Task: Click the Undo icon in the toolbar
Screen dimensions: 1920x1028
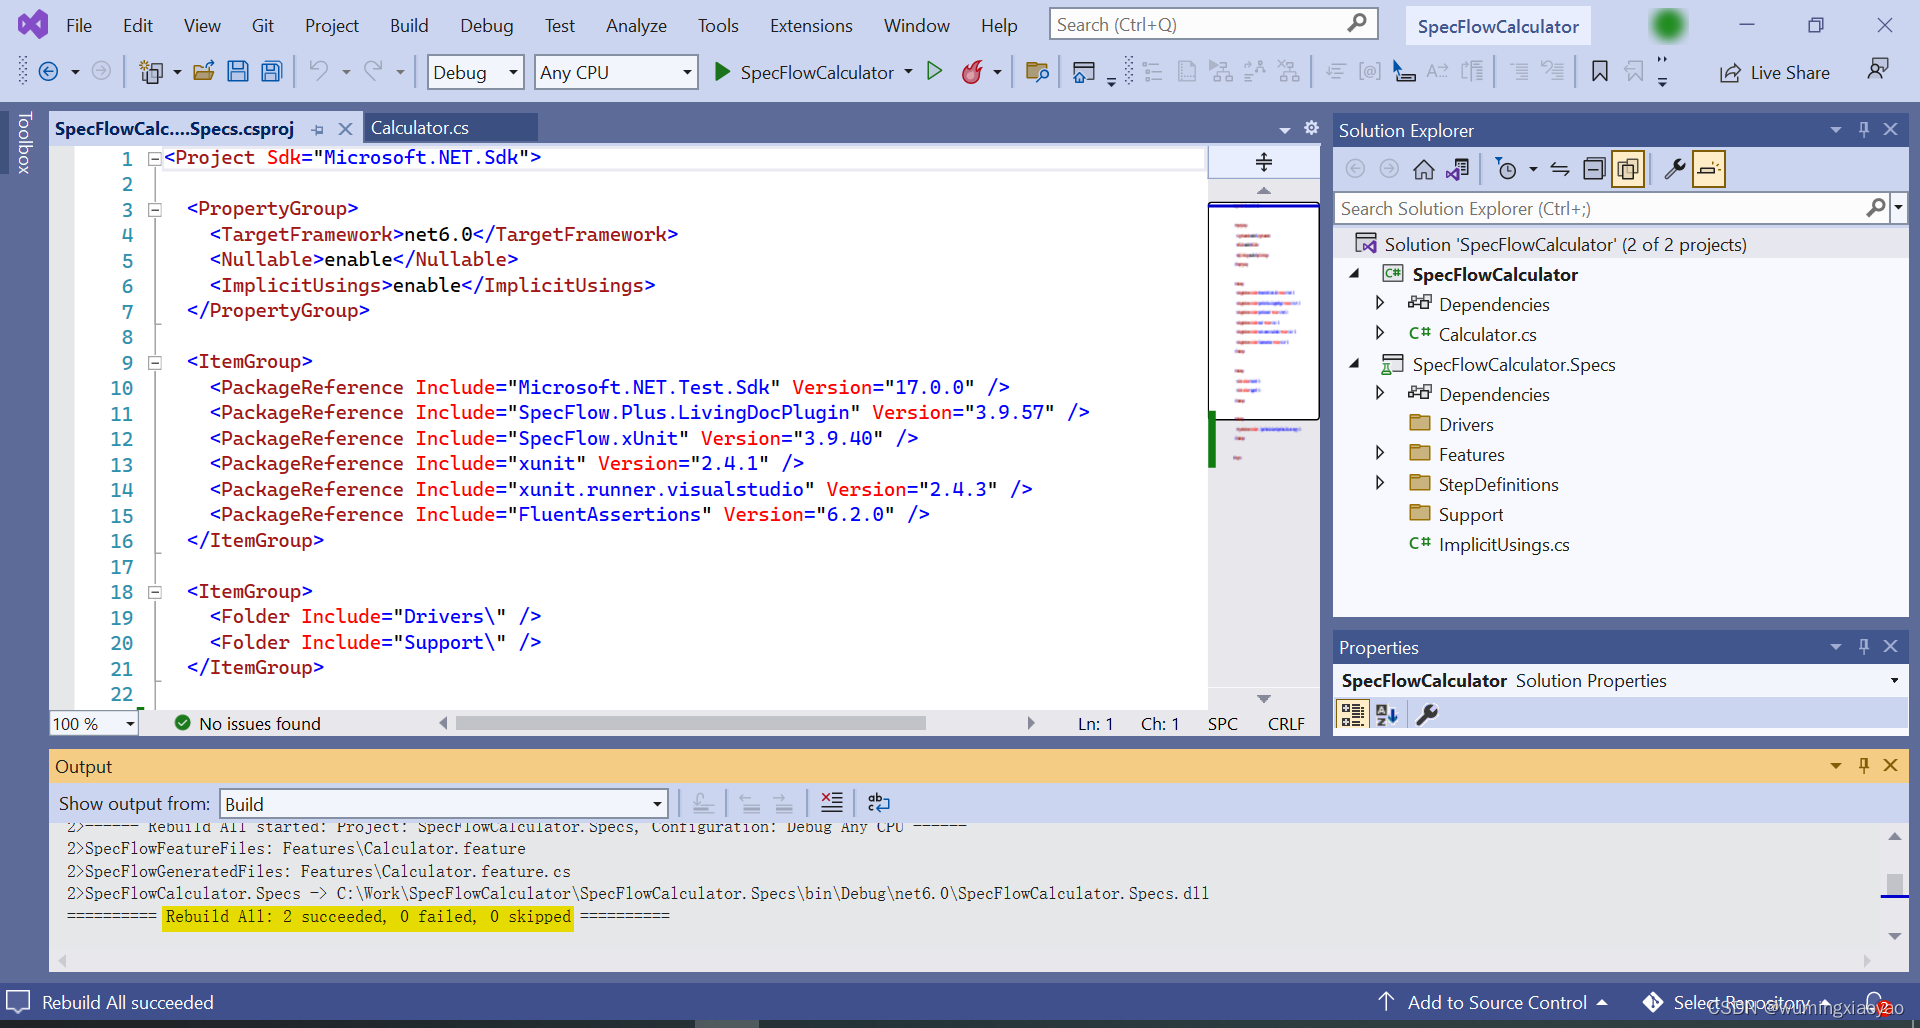Action: tap(321, 71)
